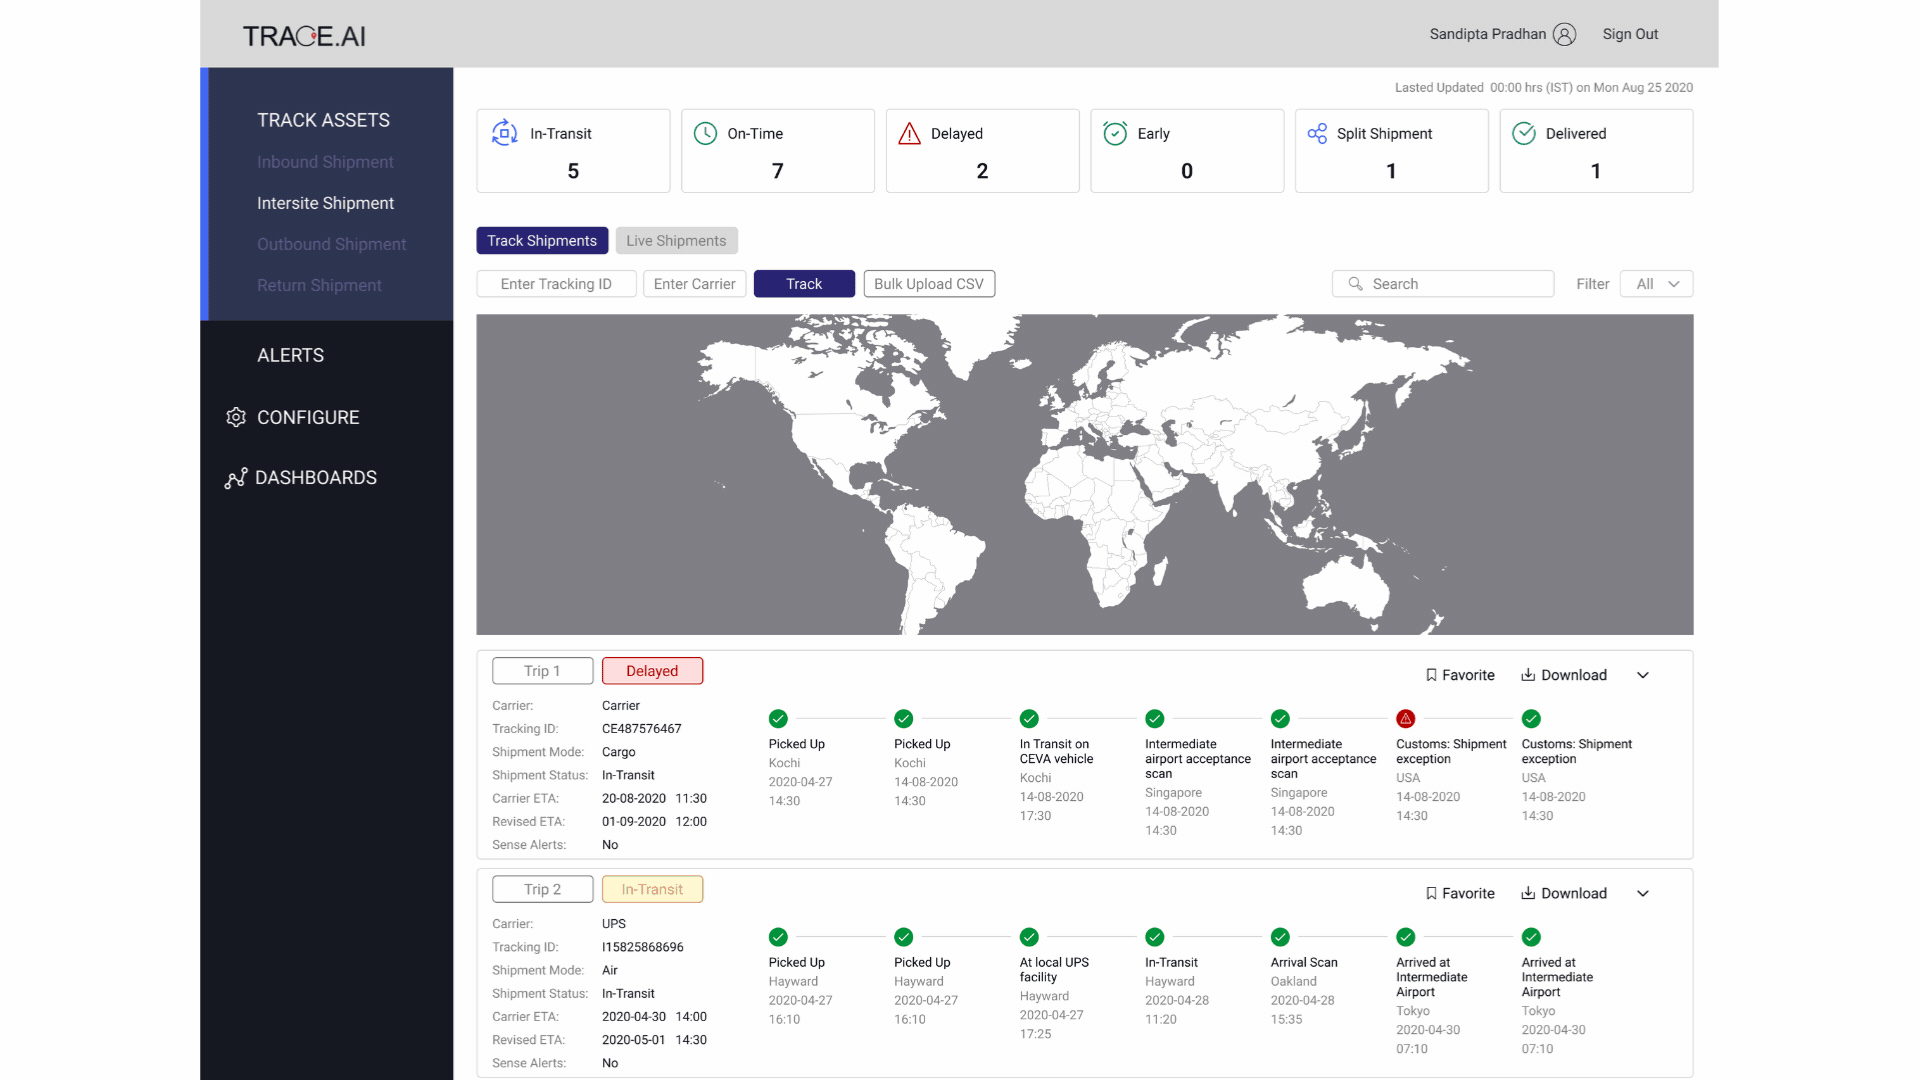The height and width of the screenshot is (1080, 1920).
Task: Click the Sign Out link
Action: (1630, 34)
